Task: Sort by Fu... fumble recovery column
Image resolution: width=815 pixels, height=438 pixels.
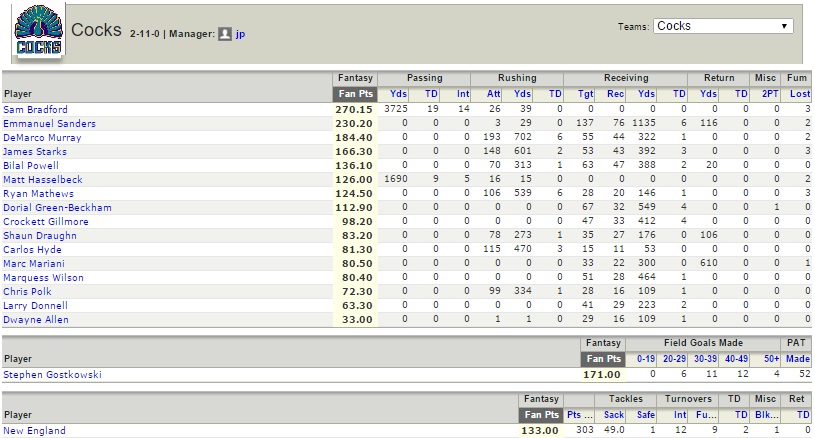Action: [707, 415]
